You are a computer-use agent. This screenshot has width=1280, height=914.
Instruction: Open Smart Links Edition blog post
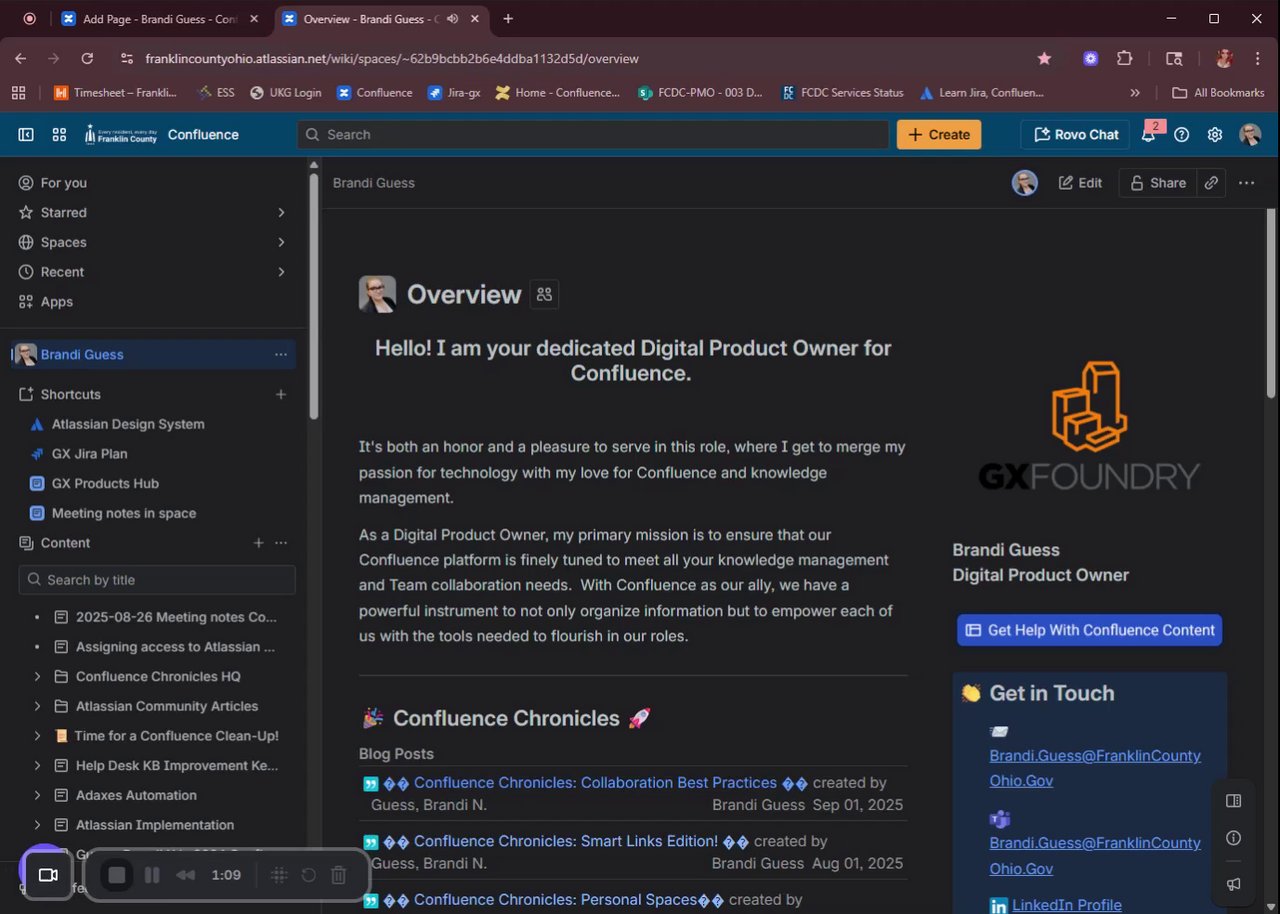[565, 841]
